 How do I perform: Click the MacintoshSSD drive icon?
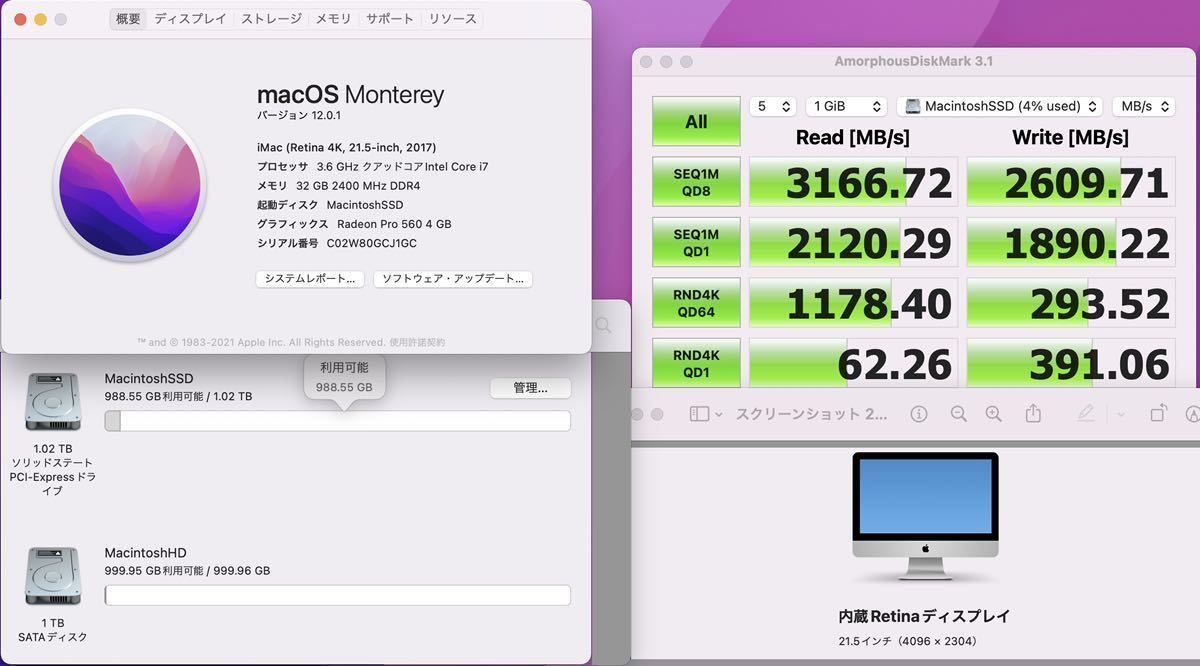[x=52, y=402]
